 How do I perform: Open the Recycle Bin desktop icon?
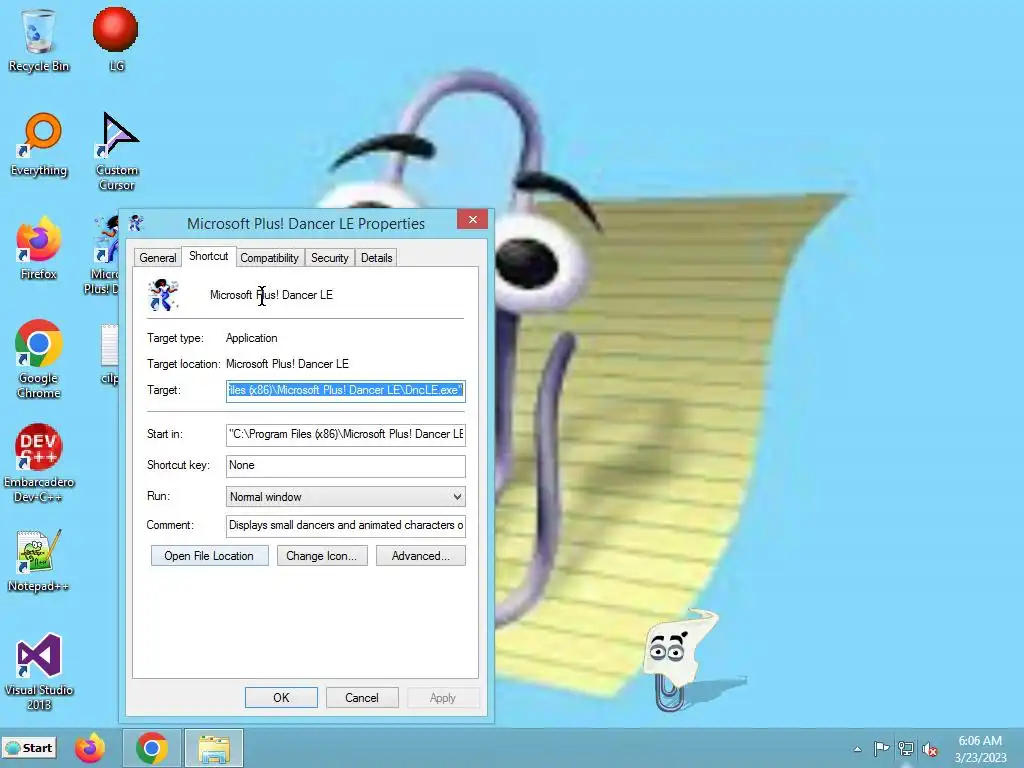[39, 39]
